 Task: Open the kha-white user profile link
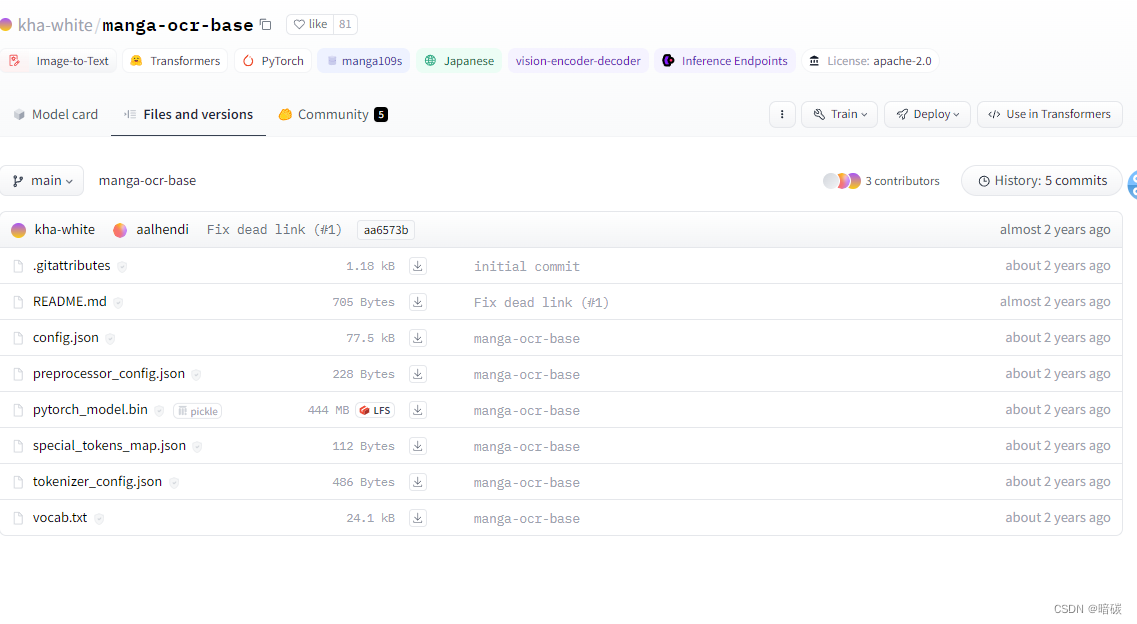click(65, 230)
